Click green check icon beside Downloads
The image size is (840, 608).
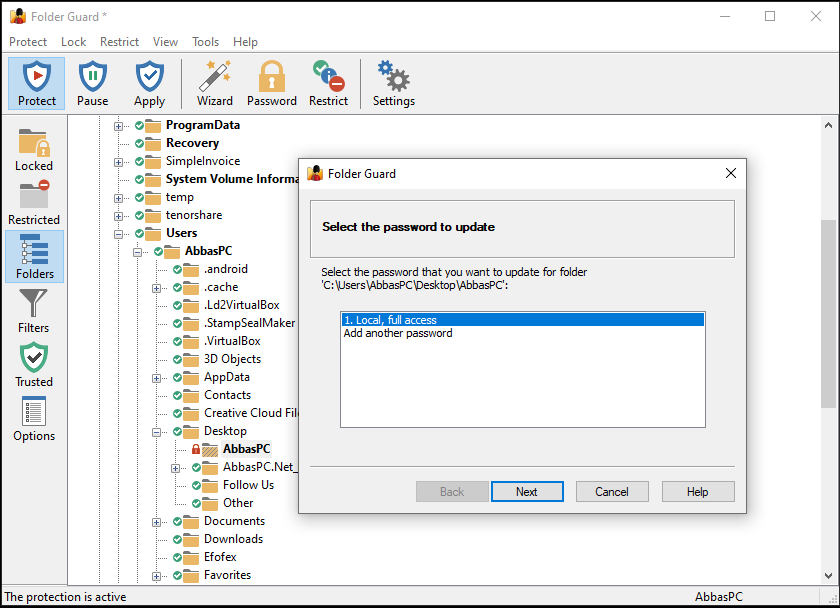tap(177, 539)
